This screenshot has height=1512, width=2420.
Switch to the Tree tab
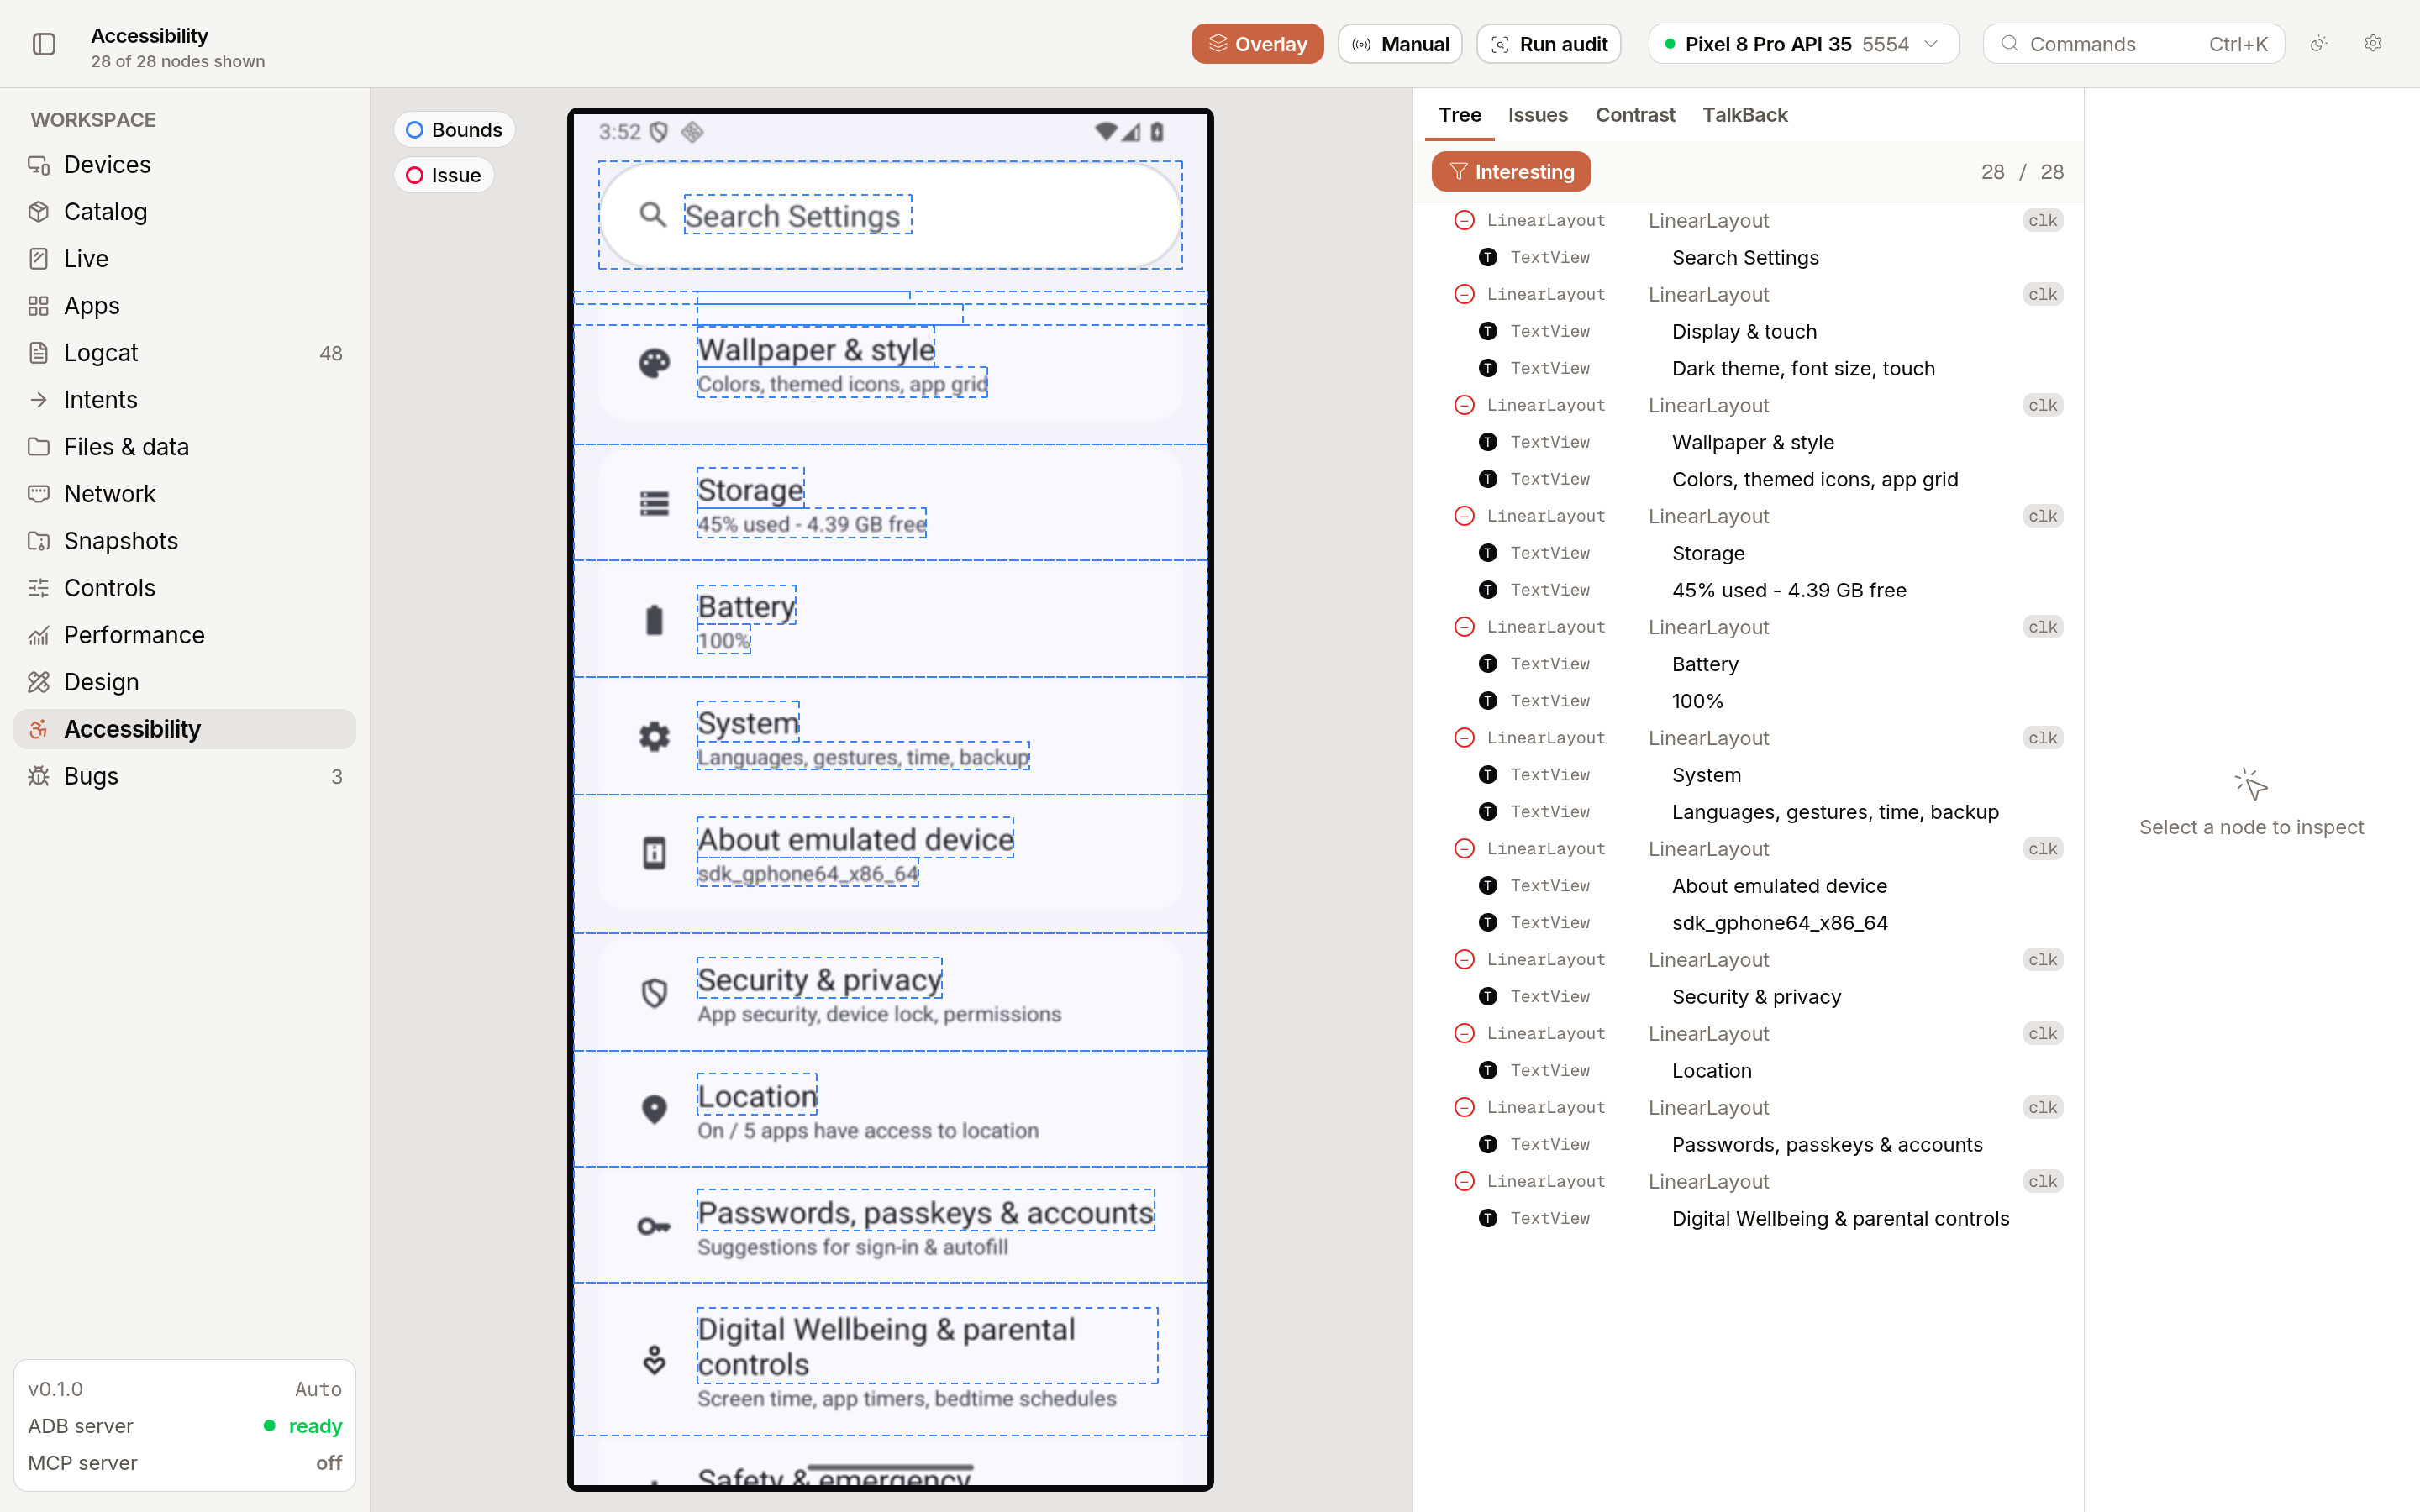point(1459,115)
